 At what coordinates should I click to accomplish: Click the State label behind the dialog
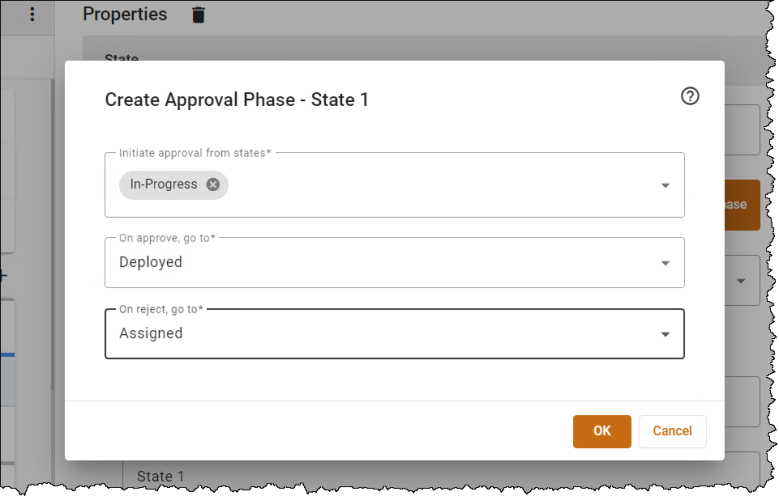click(122, 57)
